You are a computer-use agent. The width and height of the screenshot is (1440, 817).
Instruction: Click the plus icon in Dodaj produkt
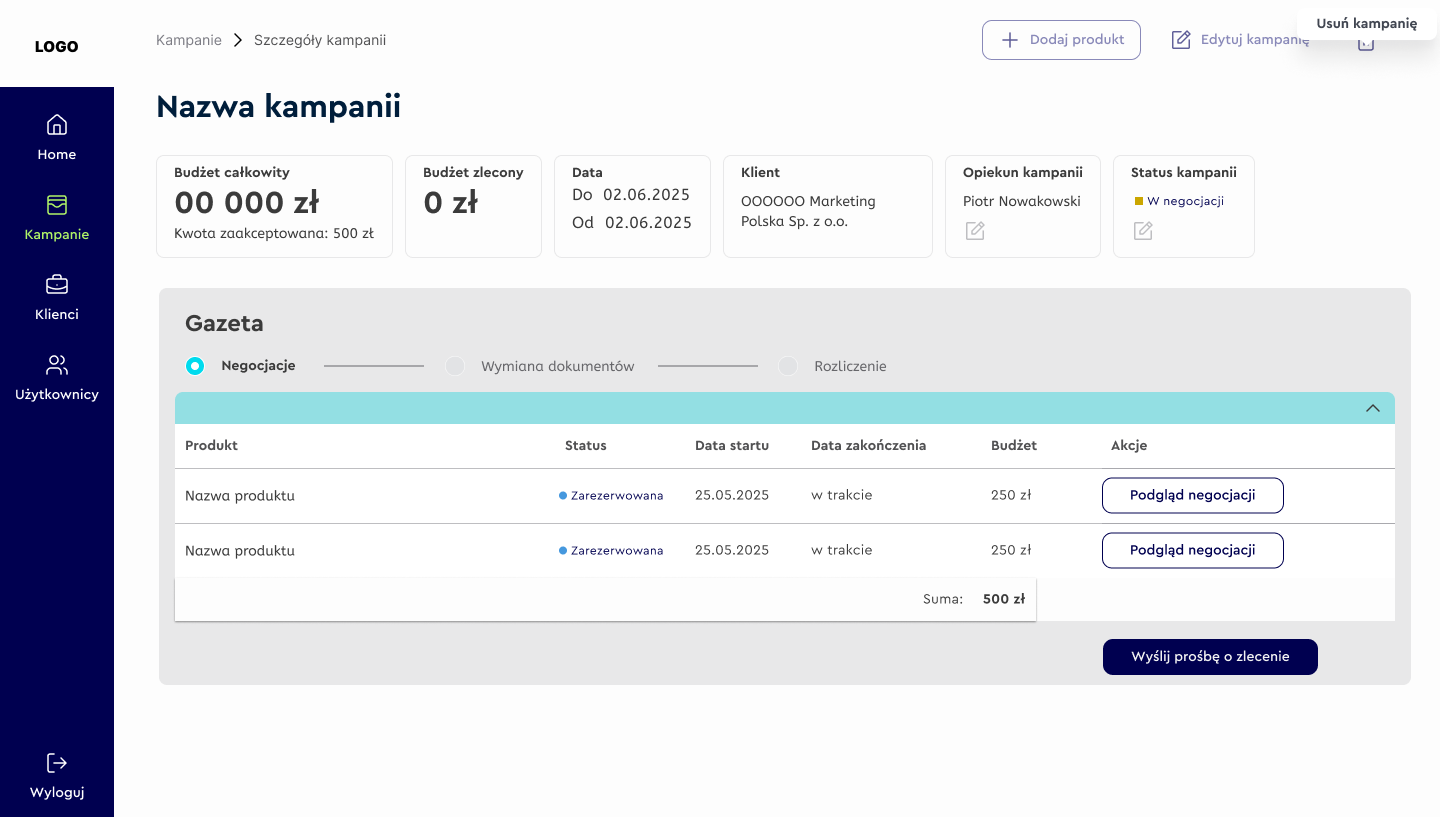pos(1010,40)
